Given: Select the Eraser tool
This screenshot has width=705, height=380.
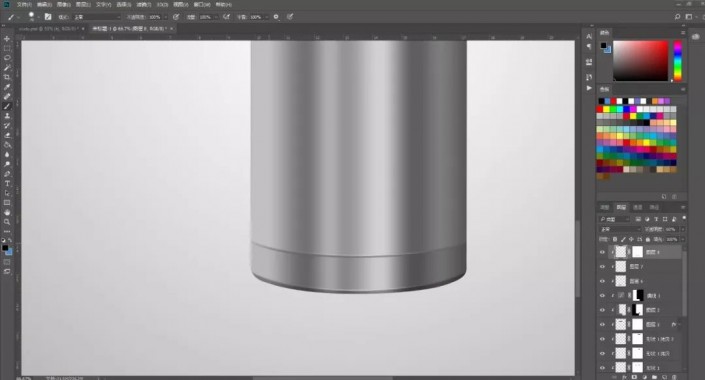Looking at the screenshot, I should [x=7, y=135].
